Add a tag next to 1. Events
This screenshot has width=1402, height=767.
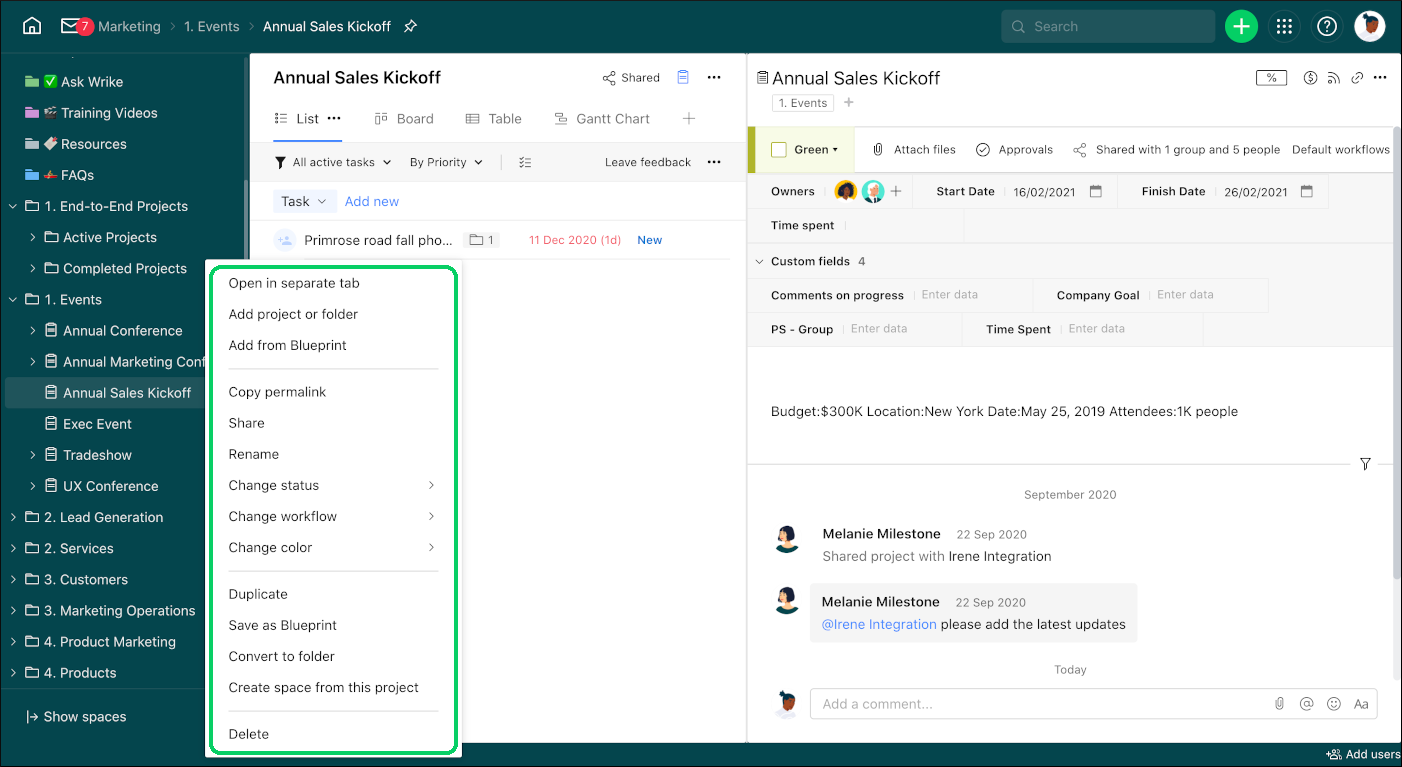click(x=849, y=102)
